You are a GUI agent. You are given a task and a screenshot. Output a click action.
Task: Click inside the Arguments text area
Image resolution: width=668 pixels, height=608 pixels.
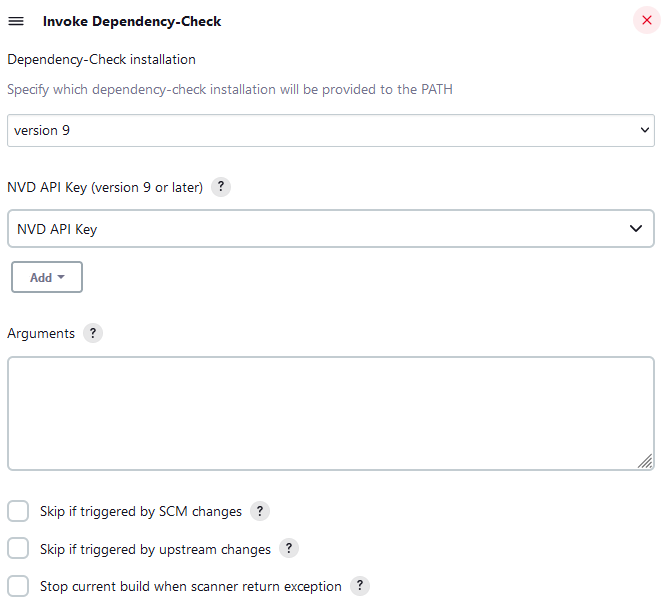pyautogui.click(x=331, y=413)
